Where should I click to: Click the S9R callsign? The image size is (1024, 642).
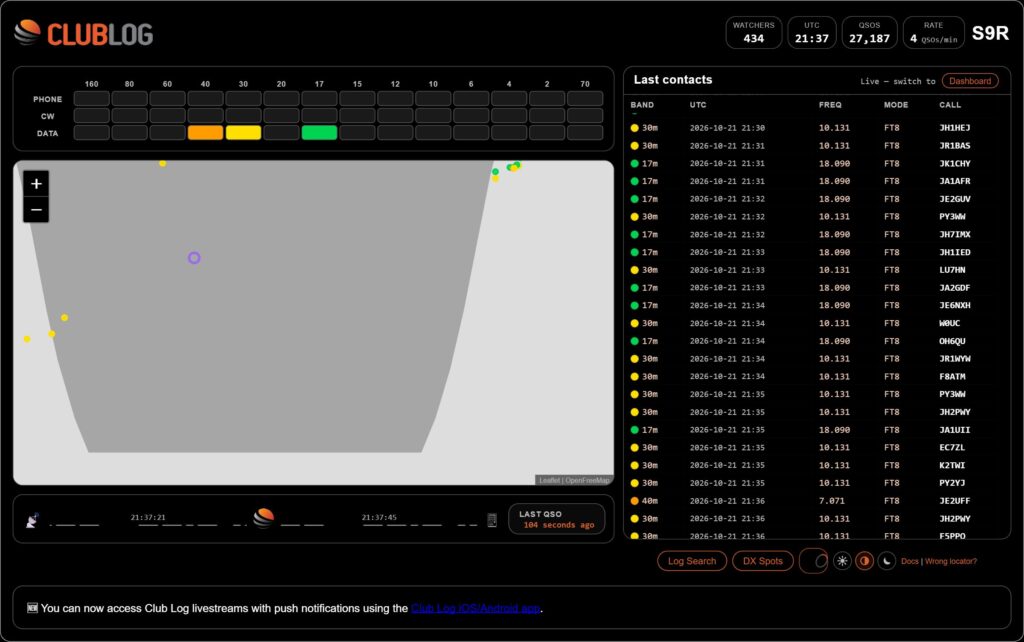[x=990, y=33]
